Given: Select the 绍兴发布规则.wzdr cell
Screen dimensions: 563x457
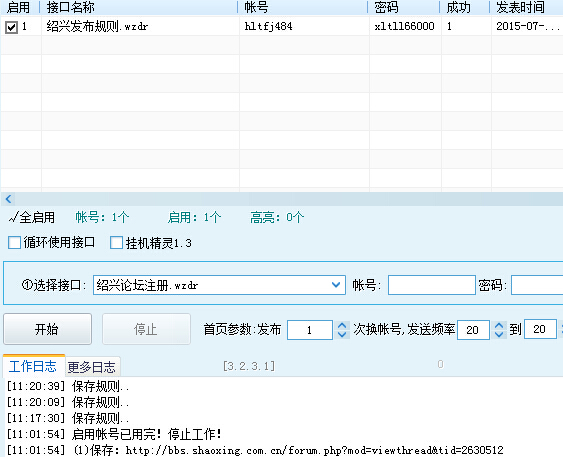Looking at the screenshot, I should click(x=140, y=26).
